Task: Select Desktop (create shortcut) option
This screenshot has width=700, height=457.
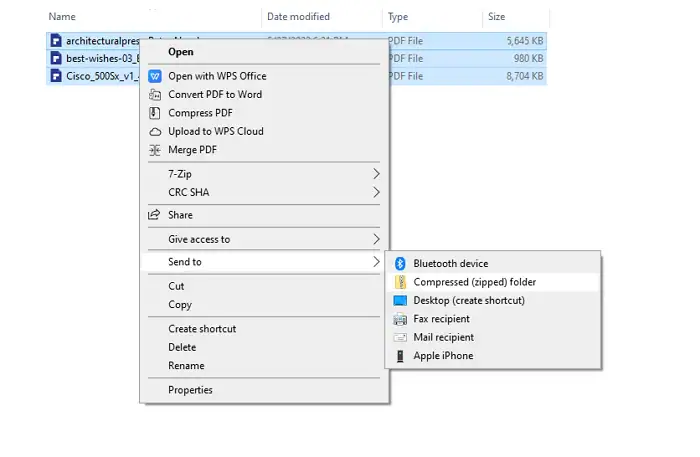Action: (x=469, y=300)
